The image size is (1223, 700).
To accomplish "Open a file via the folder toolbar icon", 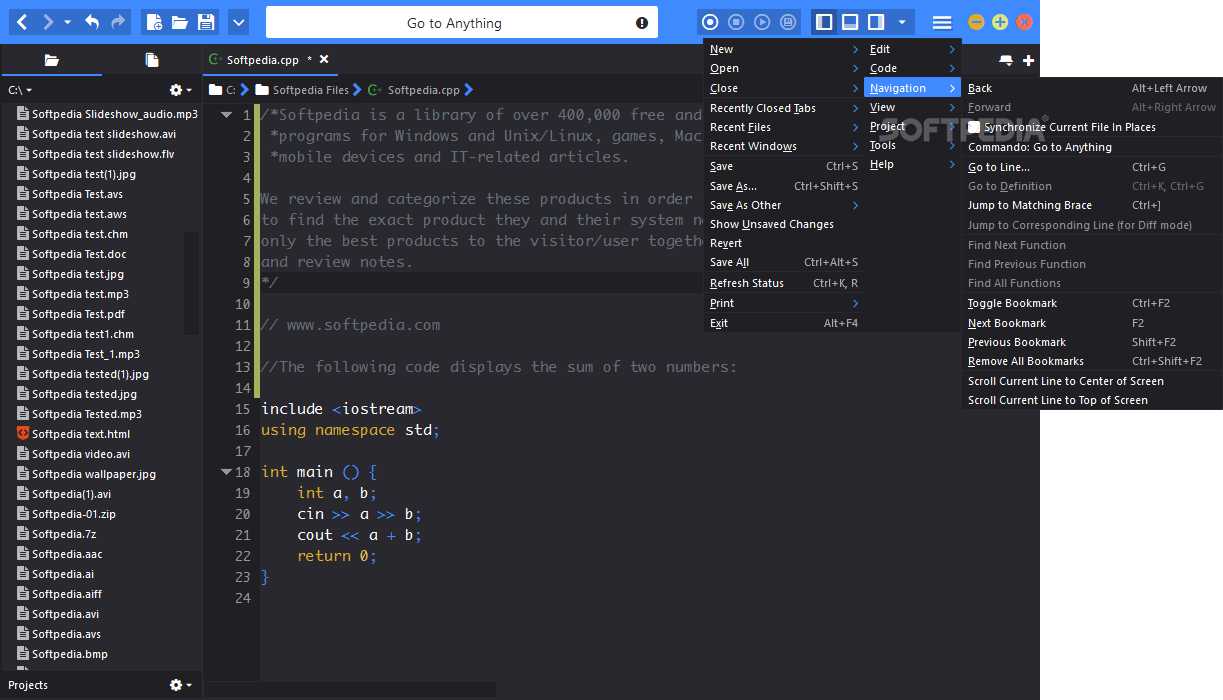I will (x=180, y=22).
